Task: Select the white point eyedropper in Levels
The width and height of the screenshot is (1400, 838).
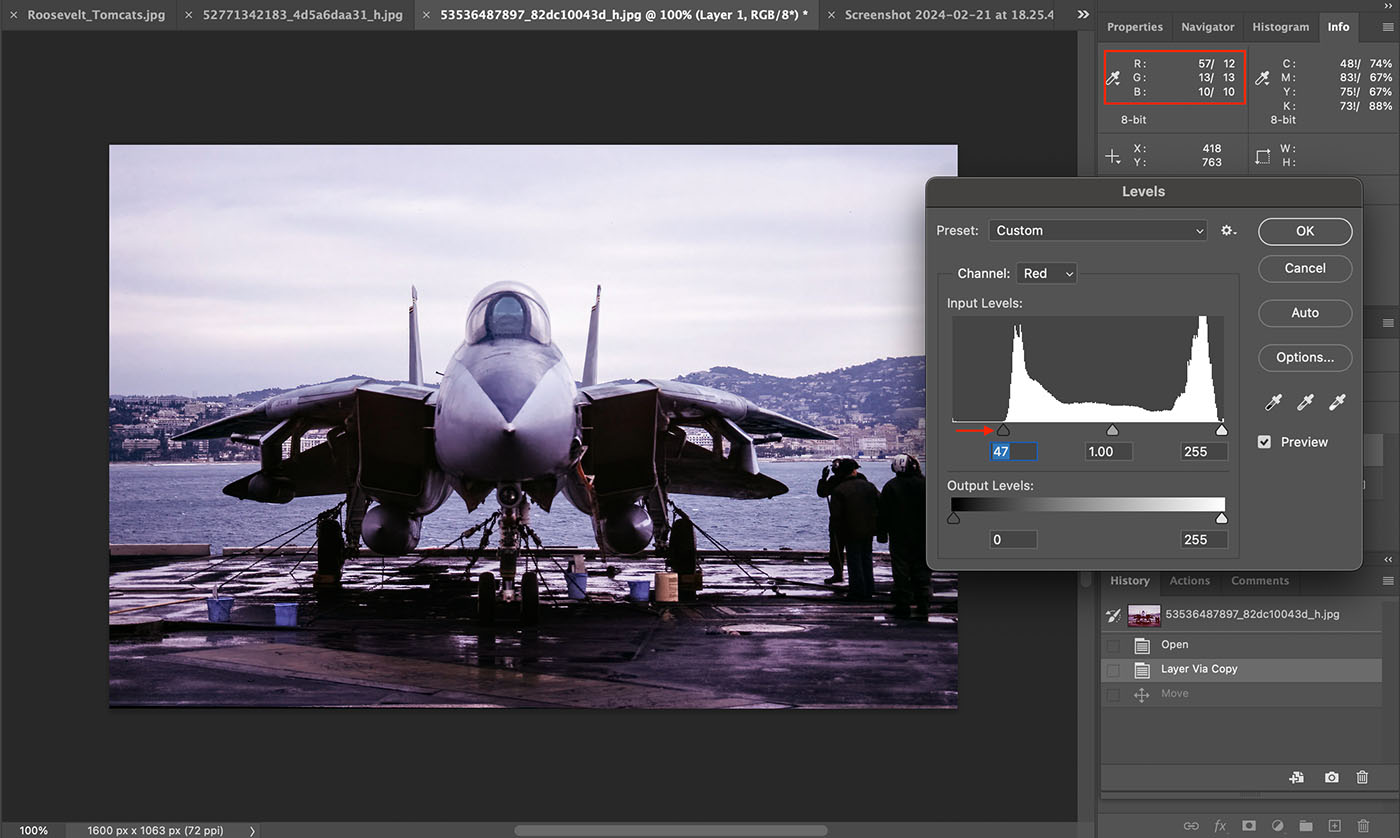Action: [1337, 403]
